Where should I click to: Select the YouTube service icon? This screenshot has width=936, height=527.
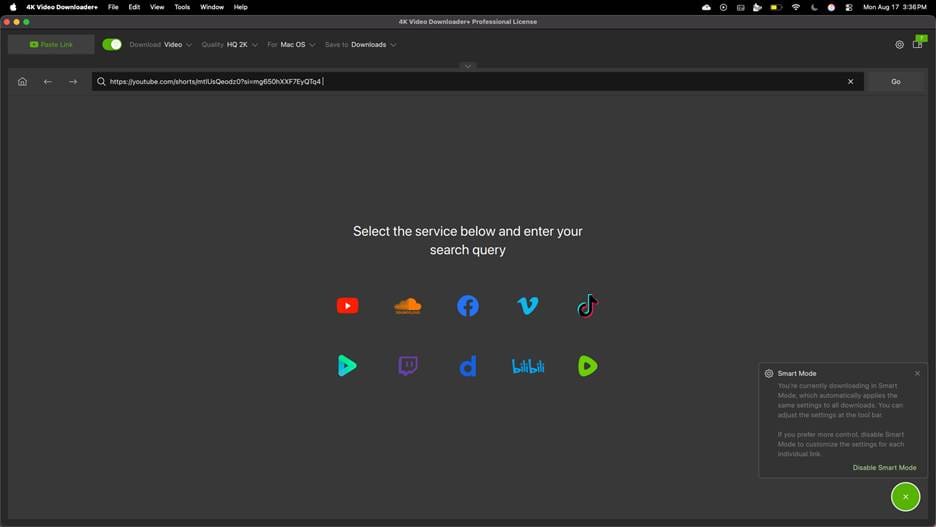pos(347,306)
